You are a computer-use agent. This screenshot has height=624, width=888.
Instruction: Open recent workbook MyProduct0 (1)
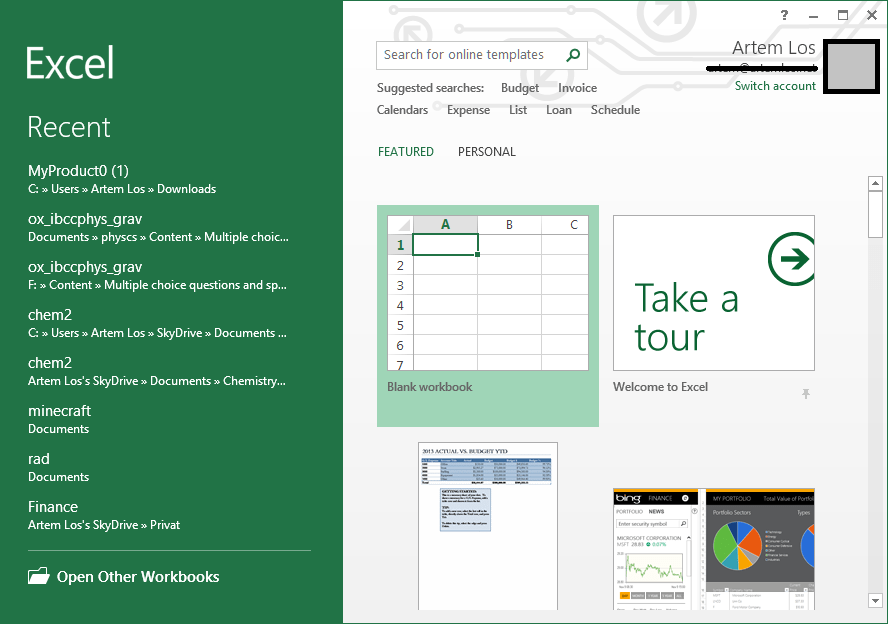click(170, 179)
